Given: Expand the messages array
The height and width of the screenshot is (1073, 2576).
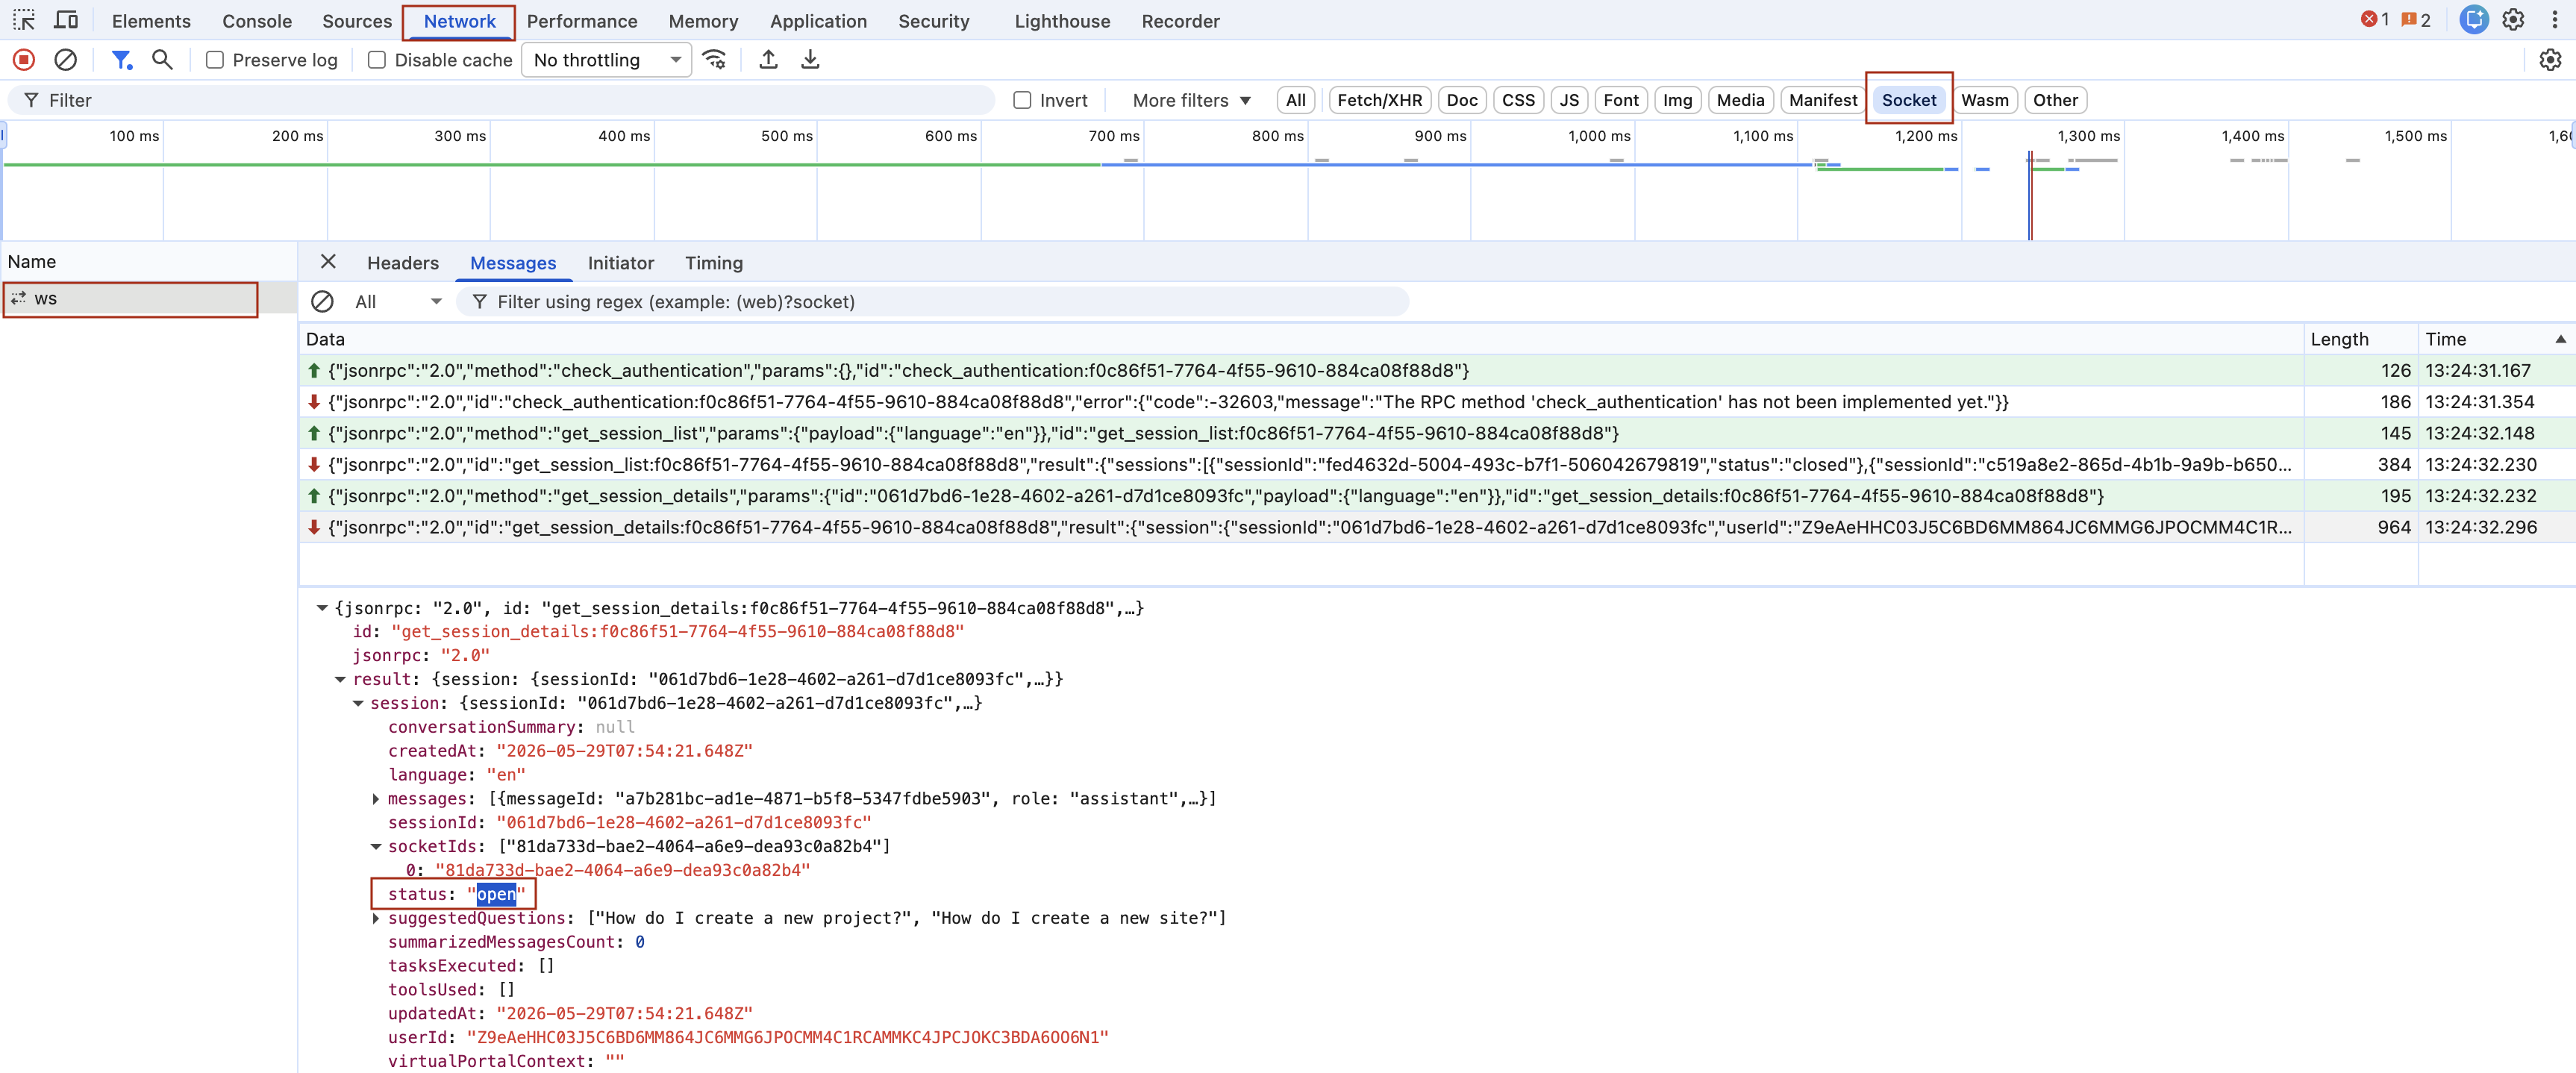Looking at the screenshot, I should click(x=376, y=799).
